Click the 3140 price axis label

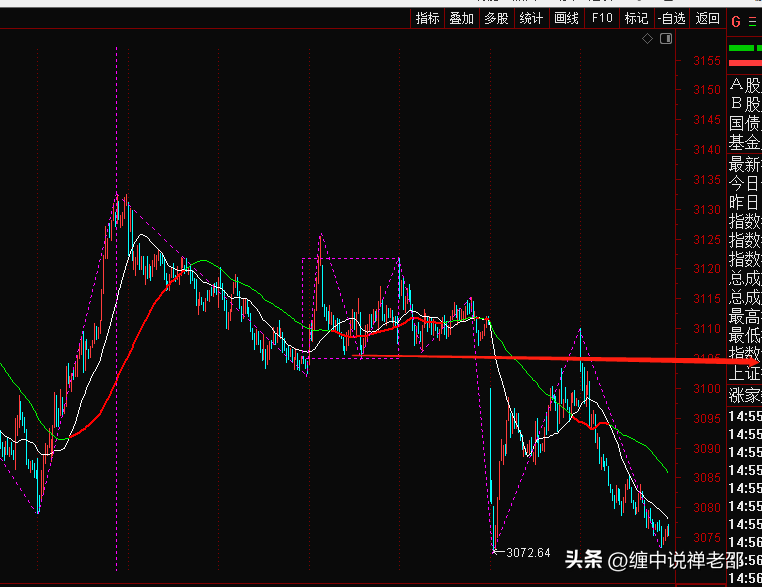point(707,150)
